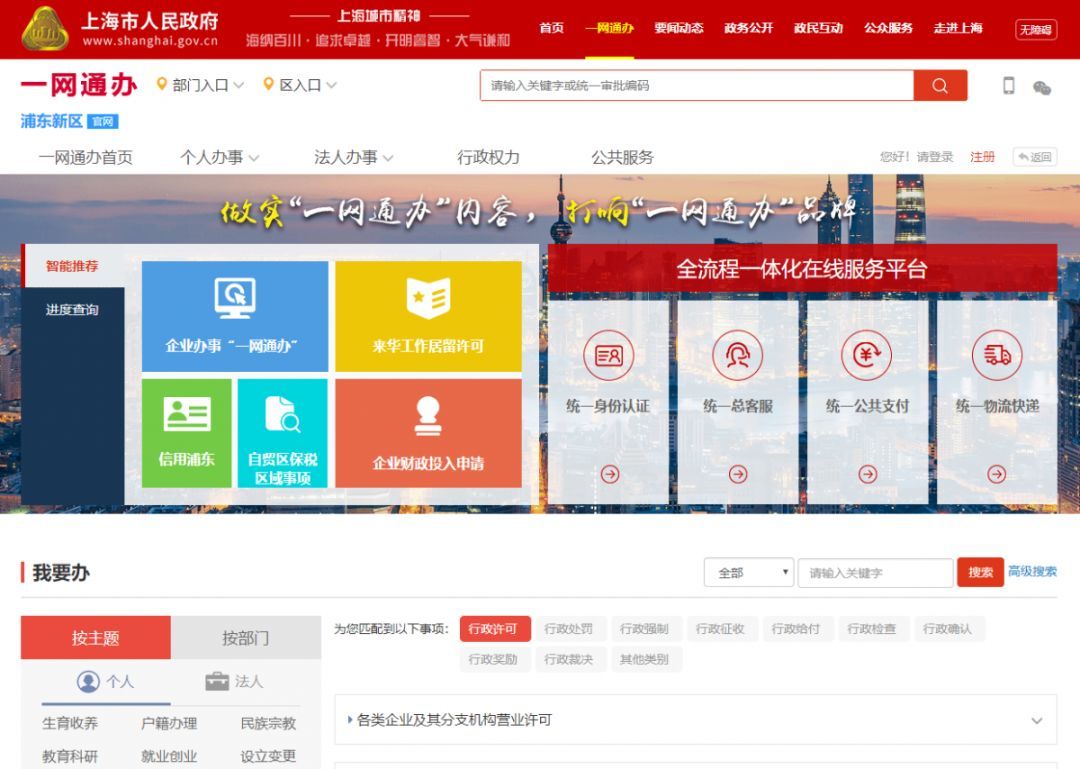Open the 企业财政投入申请 orange tile
Image resolution: width=1080 pixels, height=769 pixels.
[x=428, y=433]
